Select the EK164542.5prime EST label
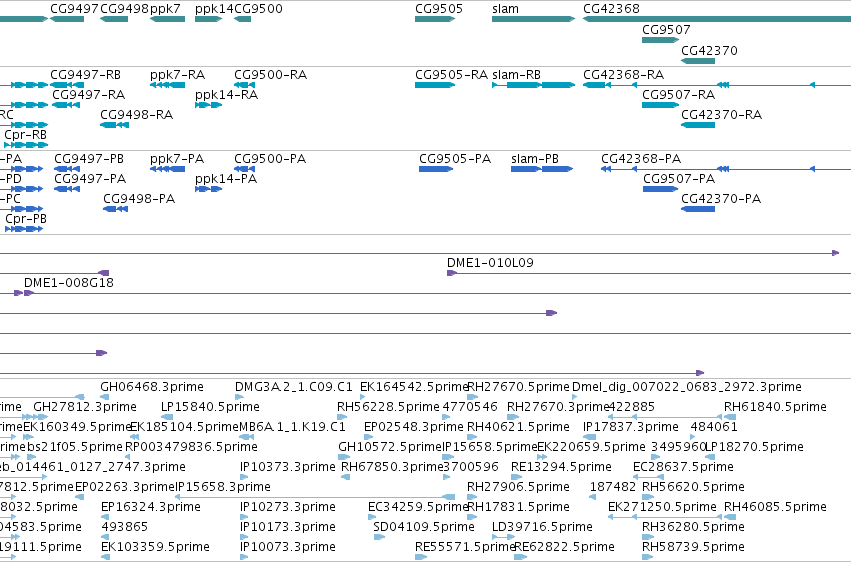Viewport: 851px width, 562px height. [414, 387]
